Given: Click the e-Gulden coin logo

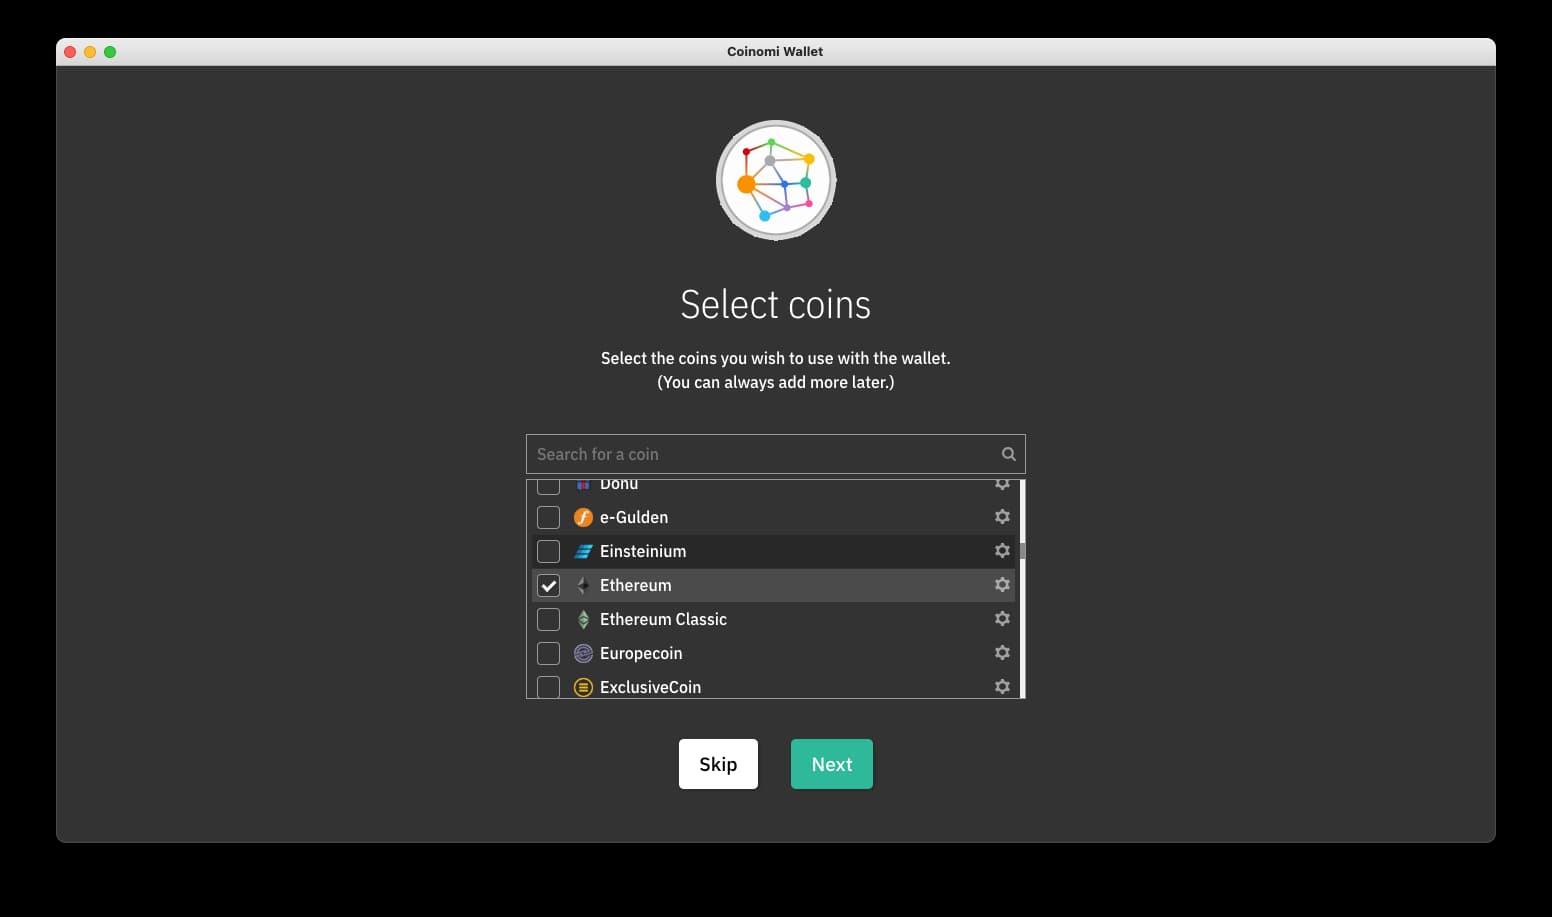Looking at the screenshot, I should coord(583,517).
